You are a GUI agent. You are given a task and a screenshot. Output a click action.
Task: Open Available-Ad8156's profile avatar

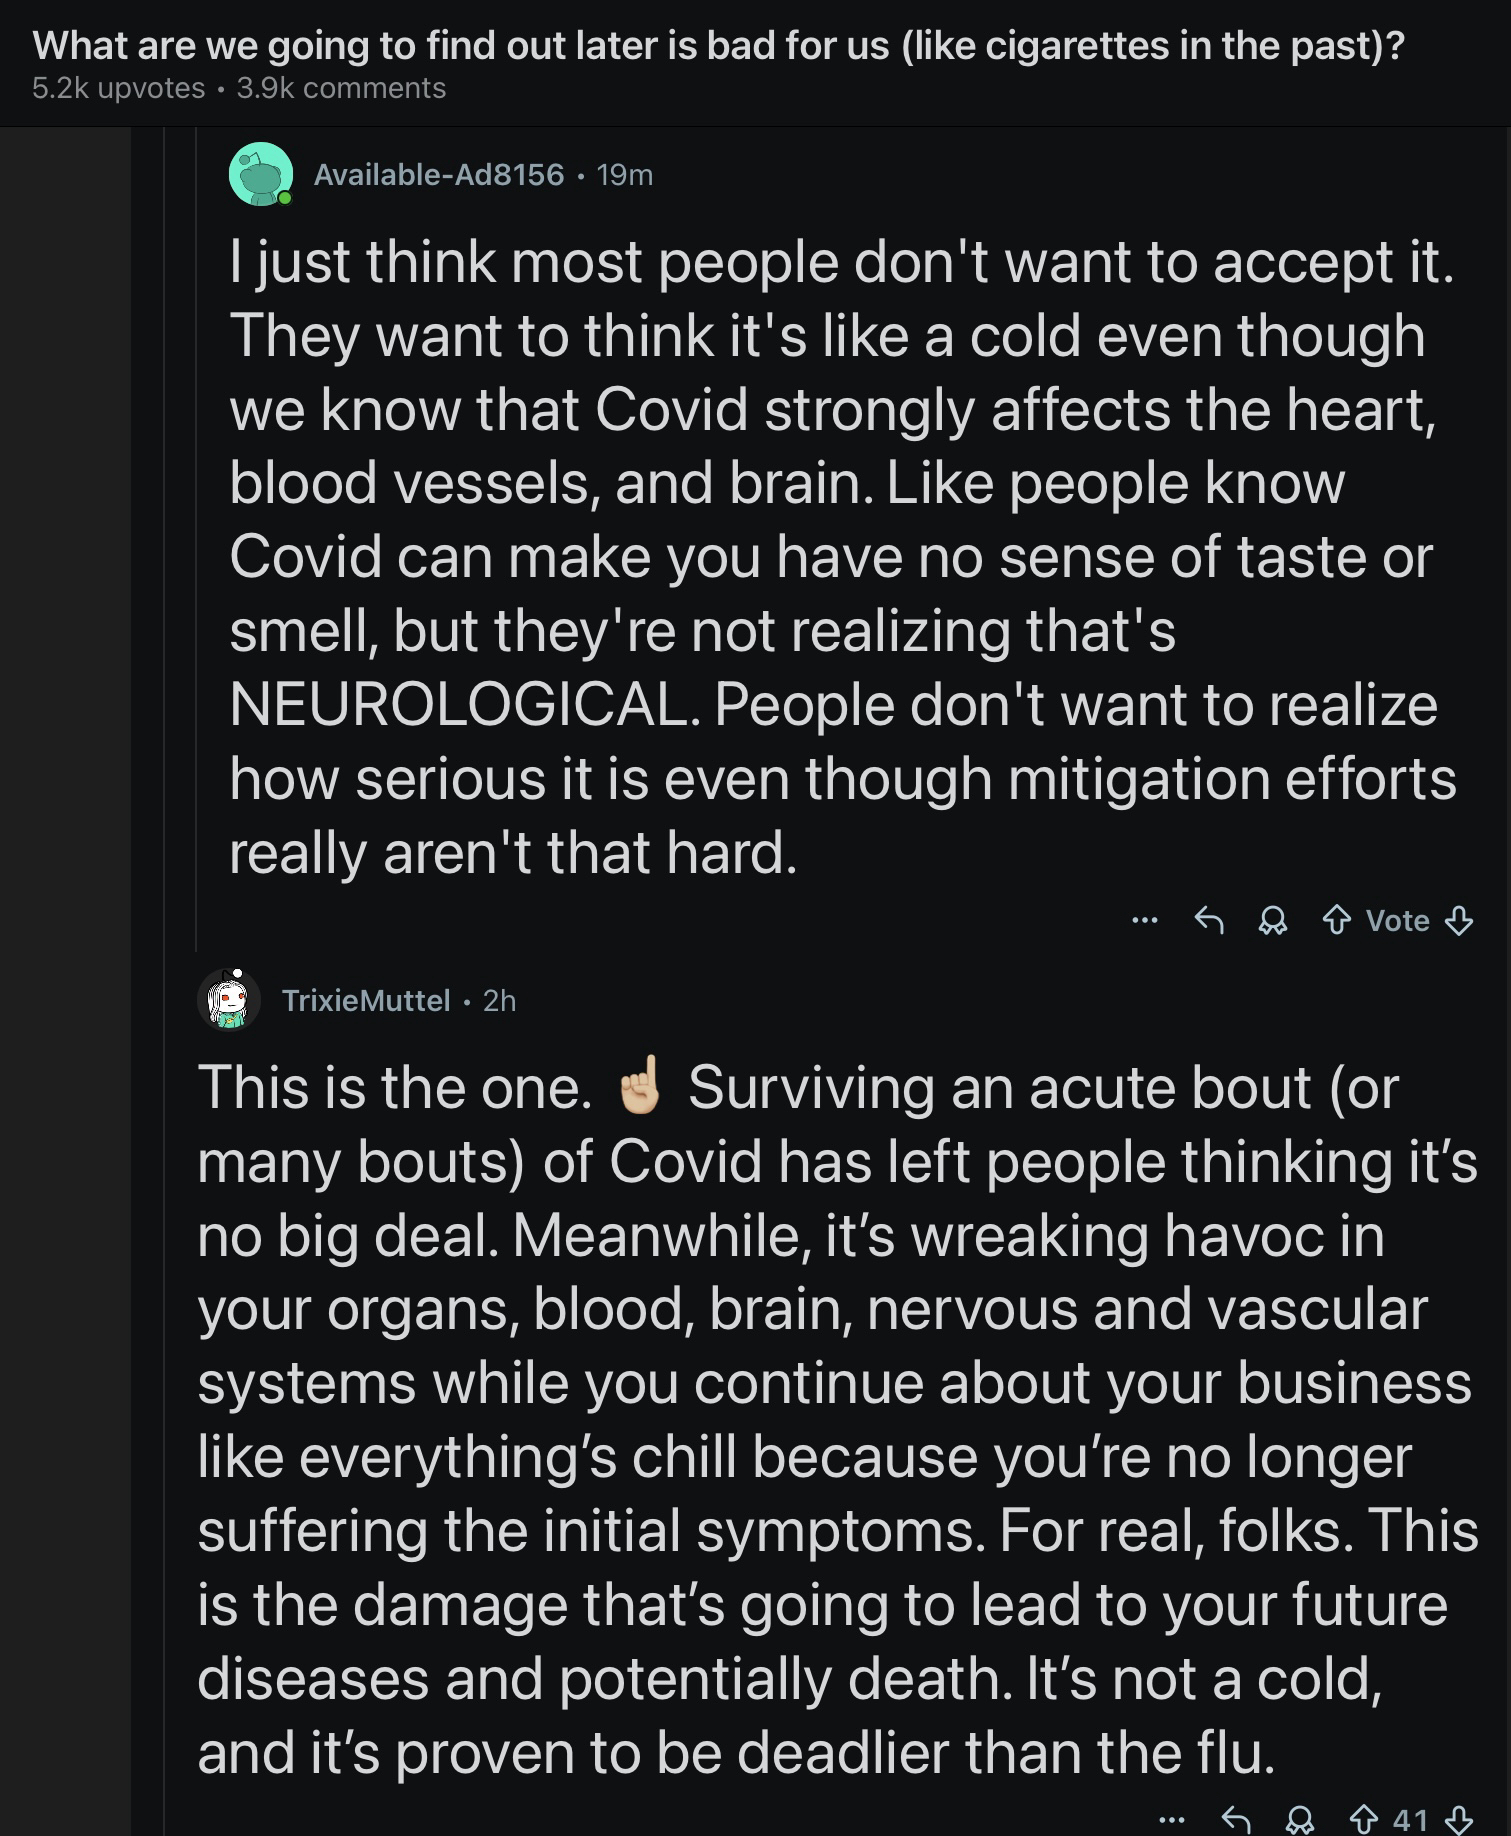(x=260, y=174)
